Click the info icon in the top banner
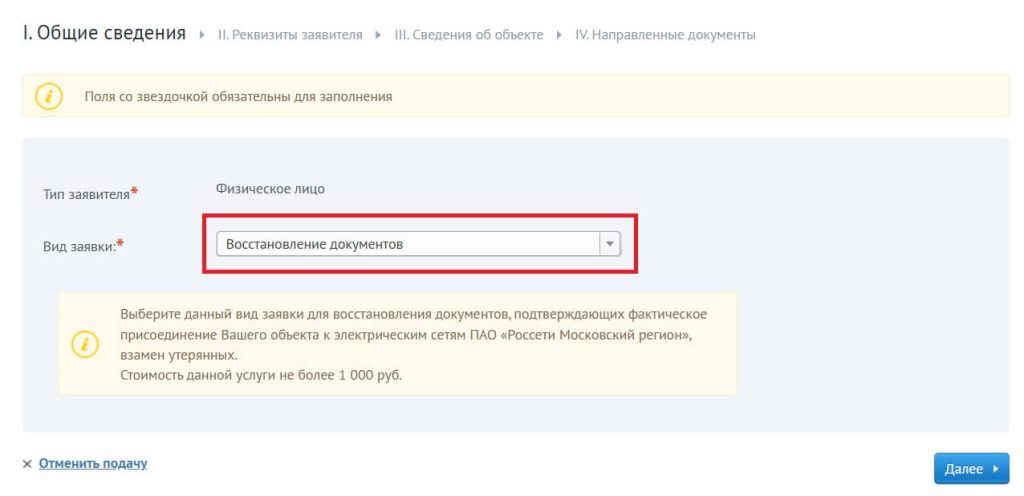The image size is (1024, 496). 49,97
